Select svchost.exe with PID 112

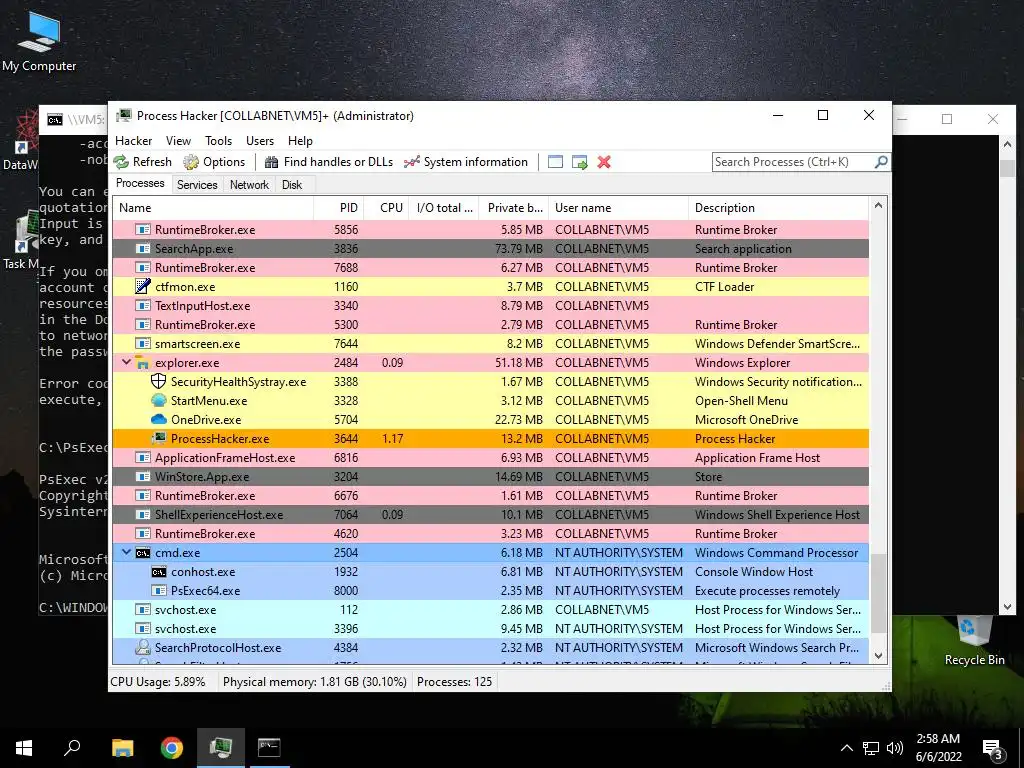point(491,609)
